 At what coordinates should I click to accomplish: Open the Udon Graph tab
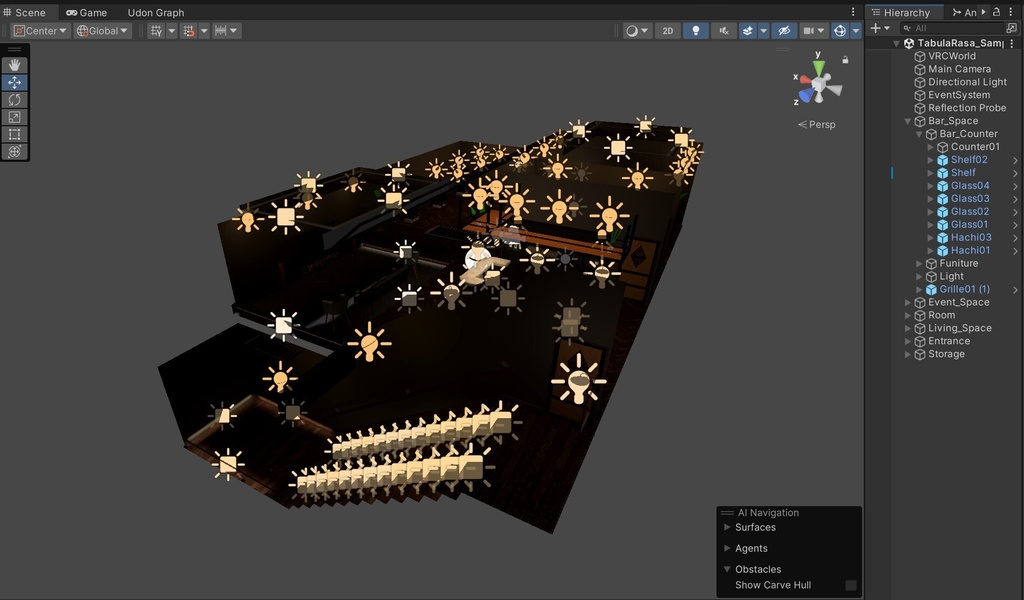pyautogui.click(x=155, y=12)
